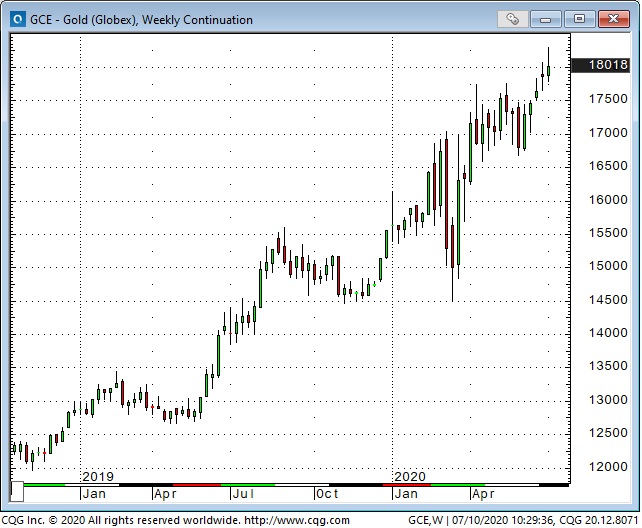Click the Jan label under 2020

click(406, 494)
